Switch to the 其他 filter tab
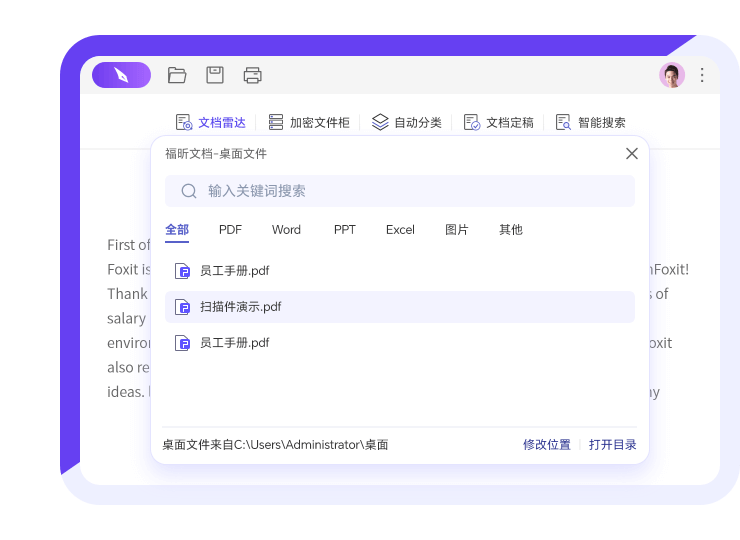The width and height of the screenshot is (740, 540). [511, 230]
